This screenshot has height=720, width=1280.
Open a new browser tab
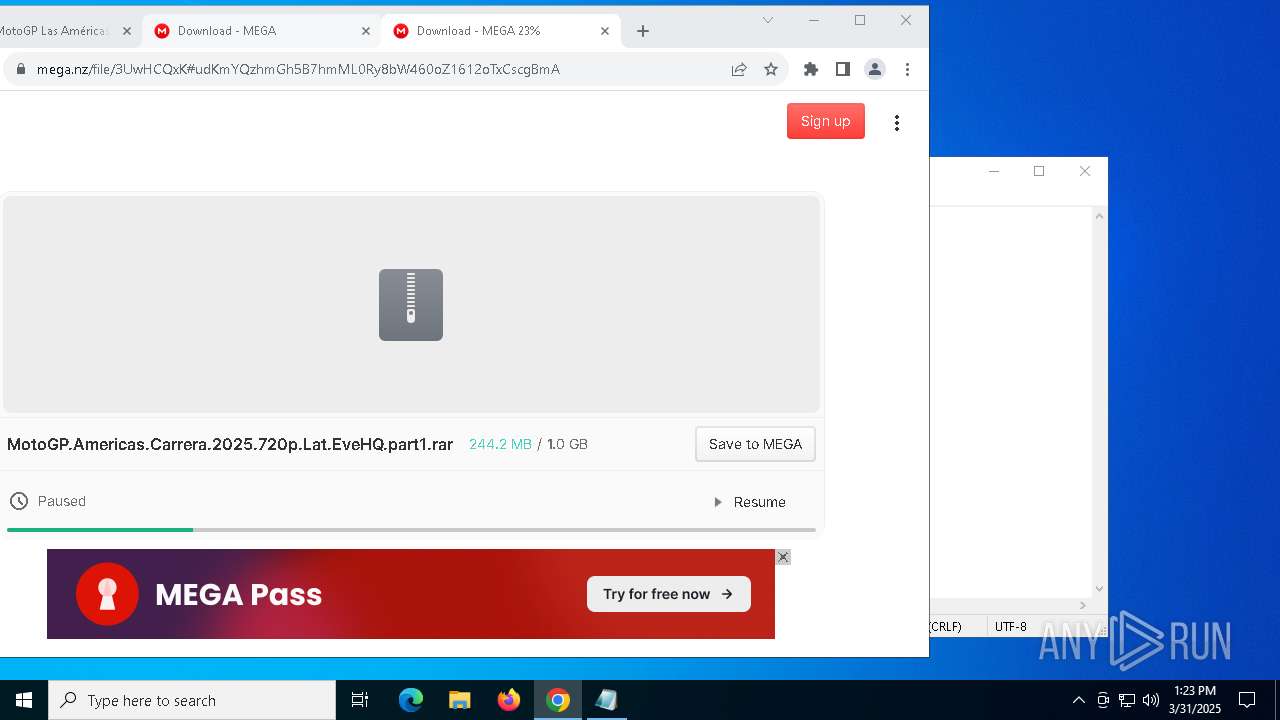[643, 31]
